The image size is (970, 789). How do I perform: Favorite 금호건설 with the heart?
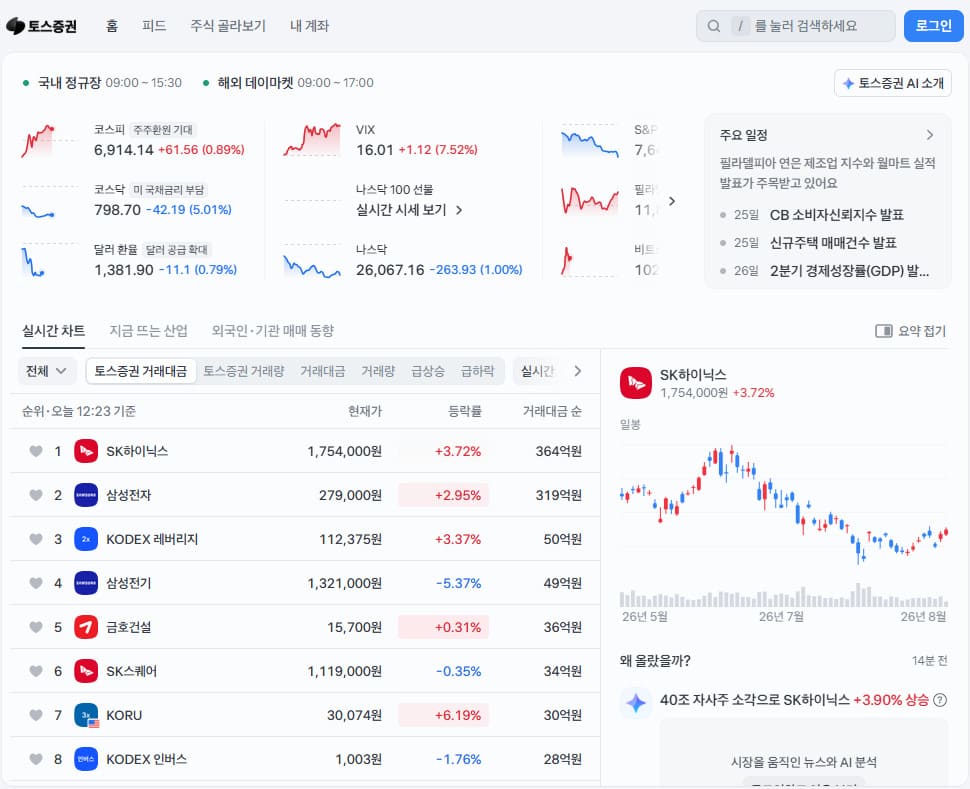36,627
